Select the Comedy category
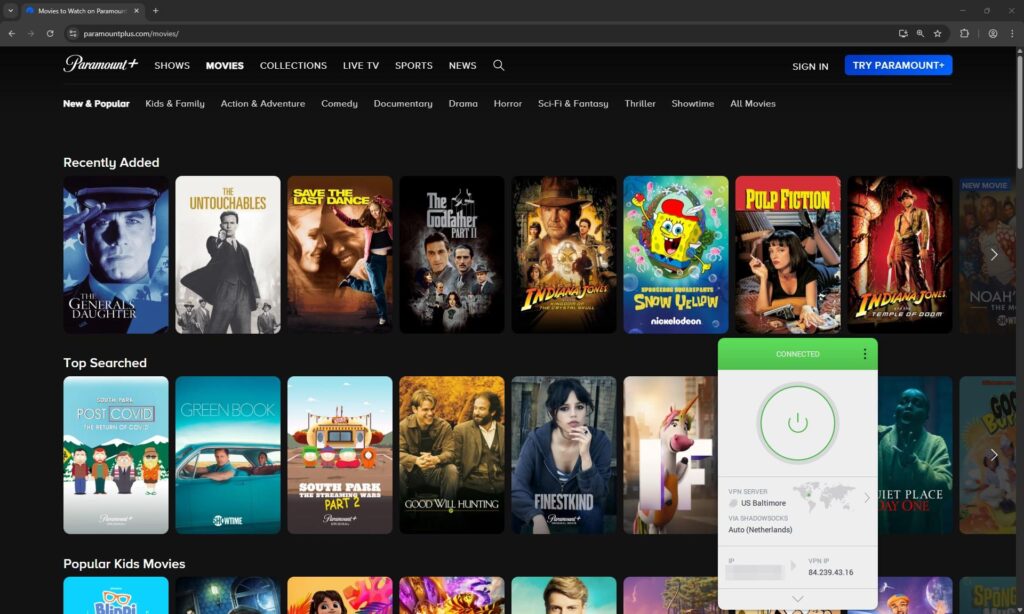 339,103
